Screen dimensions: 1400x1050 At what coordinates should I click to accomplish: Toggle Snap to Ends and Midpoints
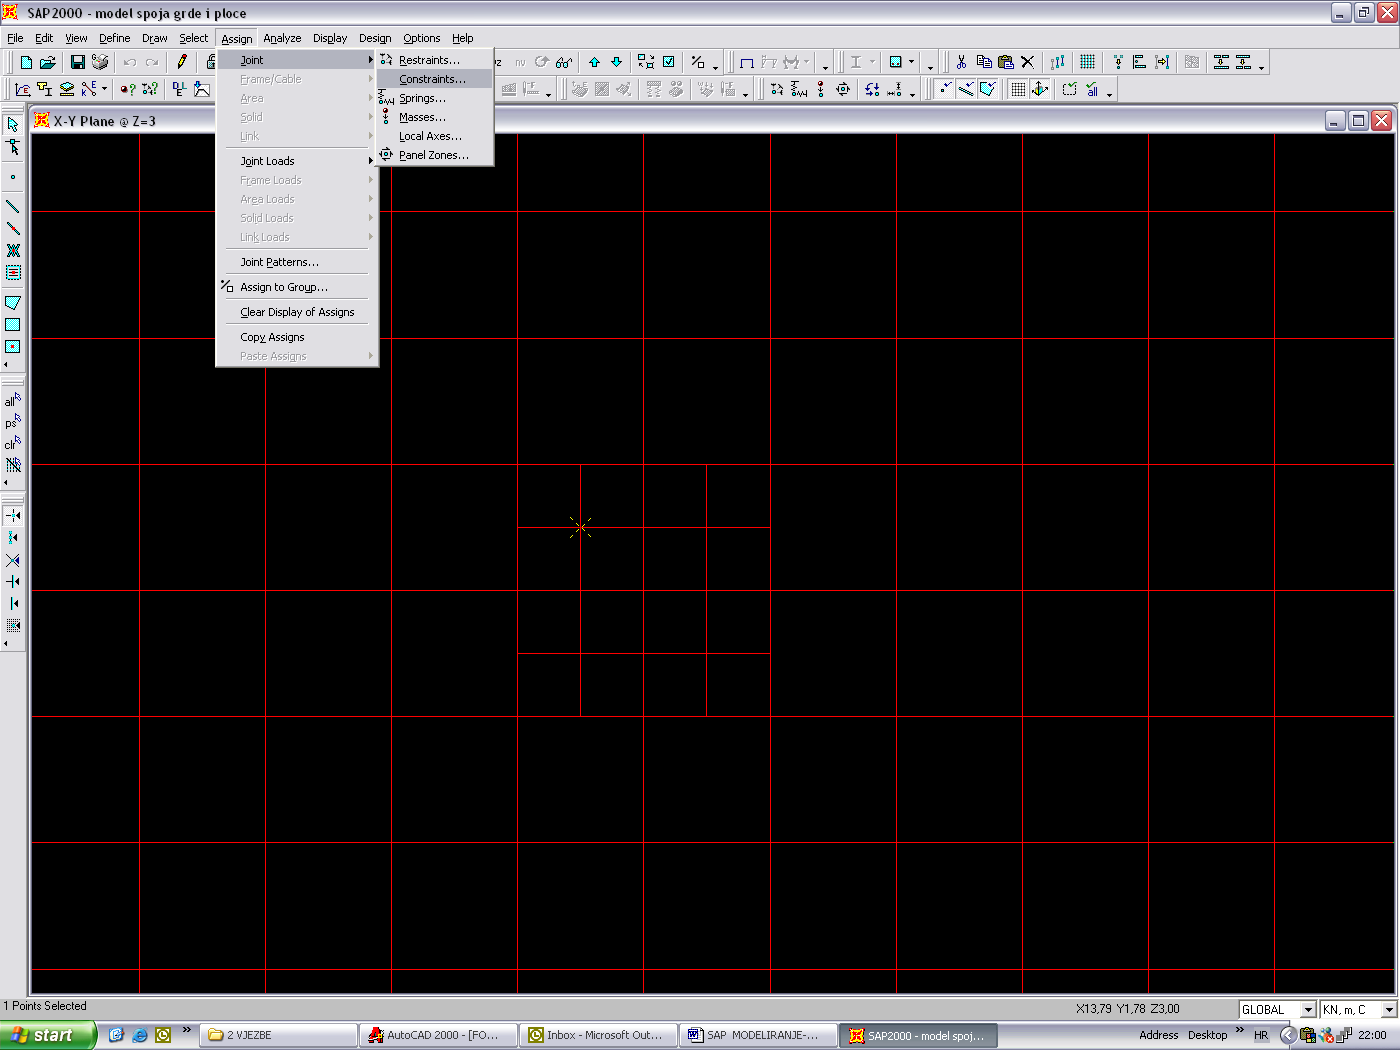[x=13, y=537]
